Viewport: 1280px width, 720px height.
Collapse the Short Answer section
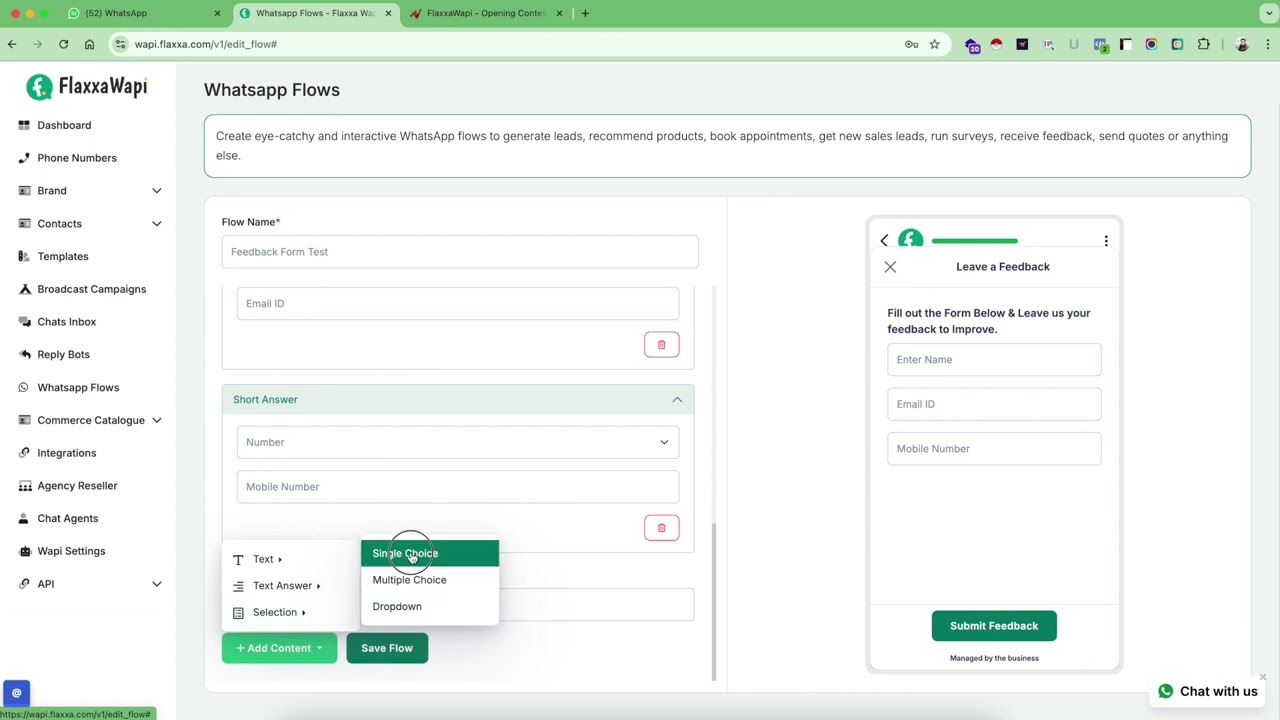677,400
